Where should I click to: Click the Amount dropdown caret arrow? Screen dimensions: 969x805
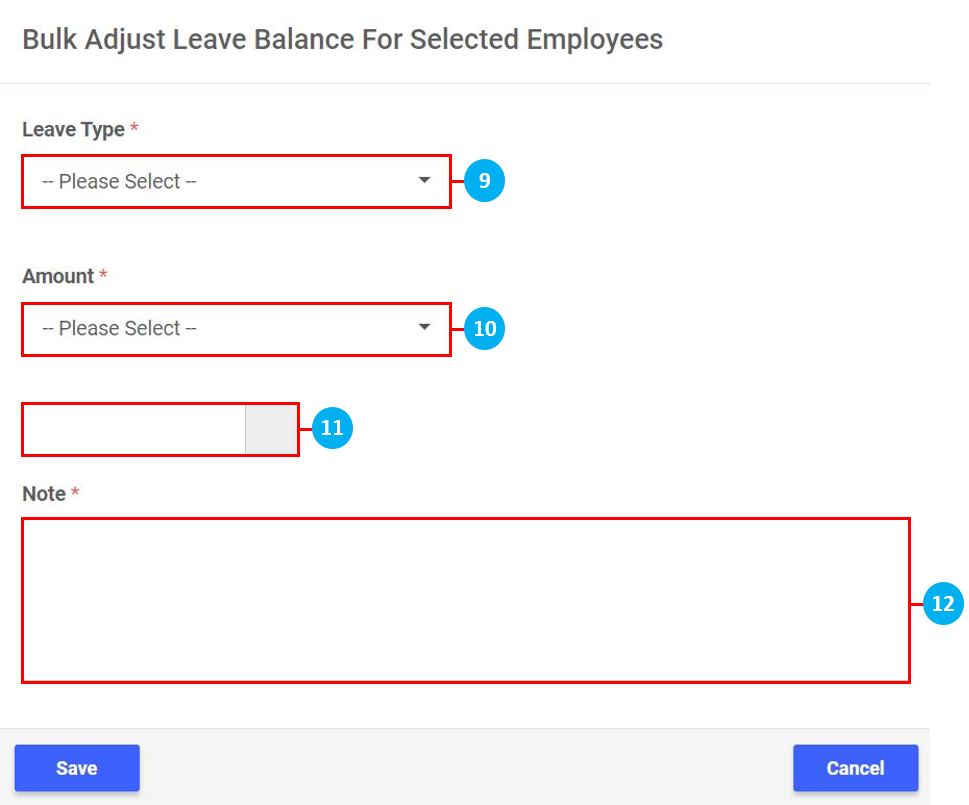(425, 327)
